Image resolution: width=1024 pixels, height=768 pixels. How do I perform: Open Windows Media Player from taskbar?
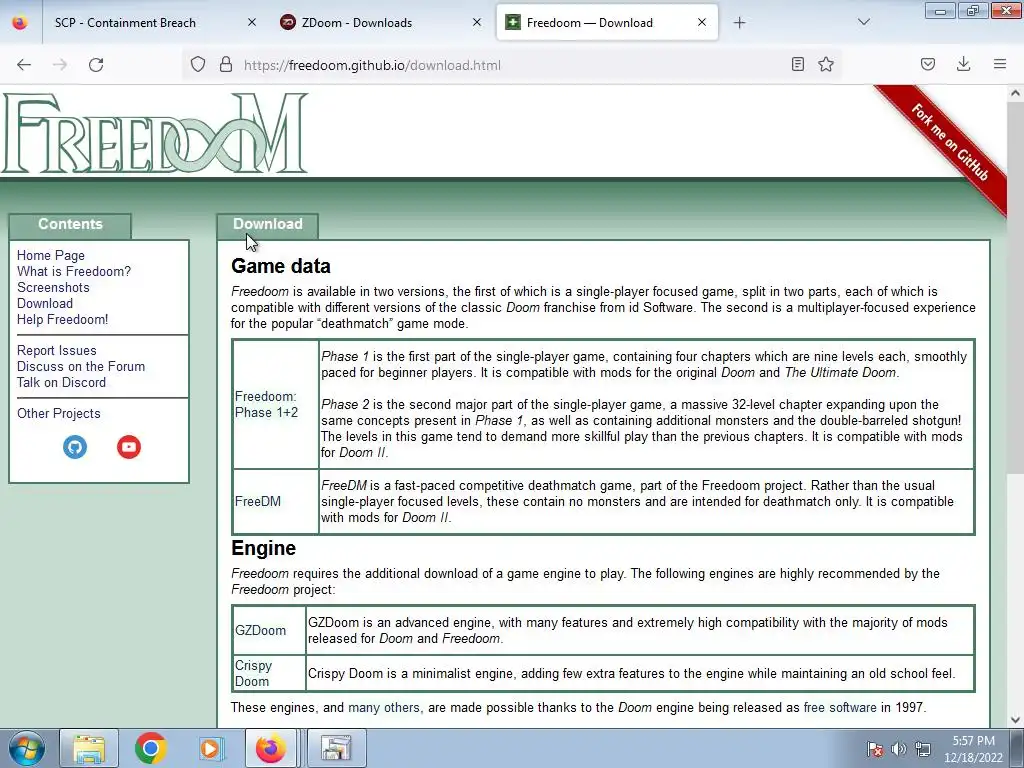tap(211, 748)
